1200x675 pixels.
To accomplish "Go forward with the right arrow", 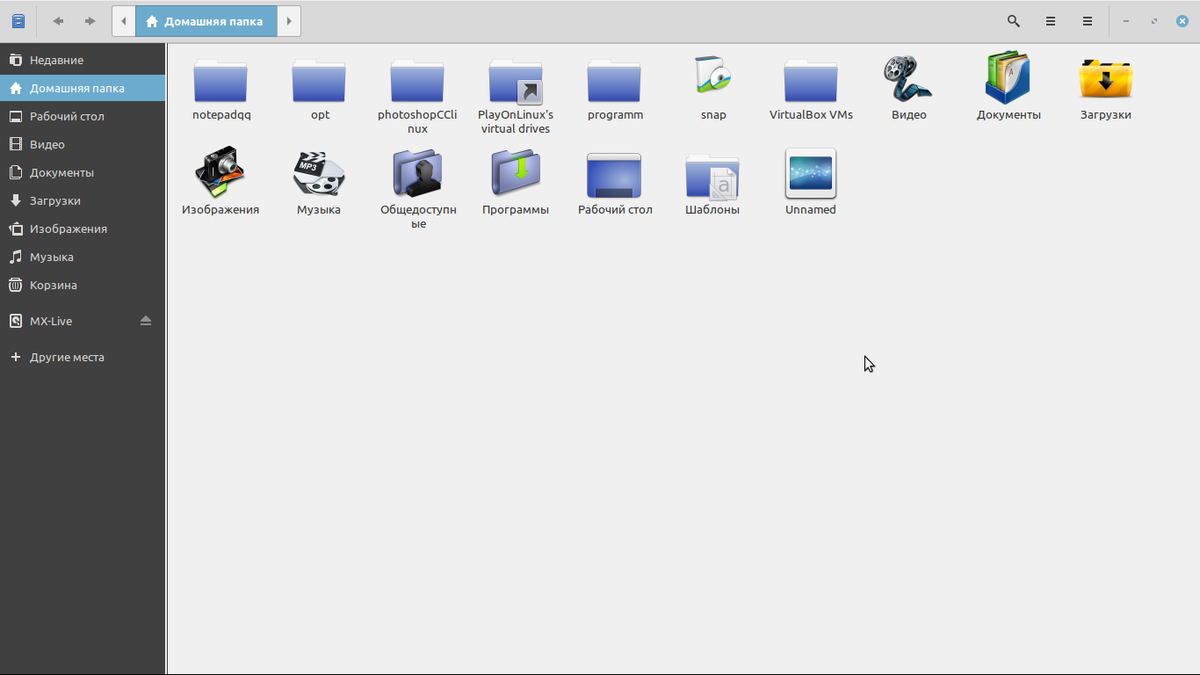I will point(90,21).
